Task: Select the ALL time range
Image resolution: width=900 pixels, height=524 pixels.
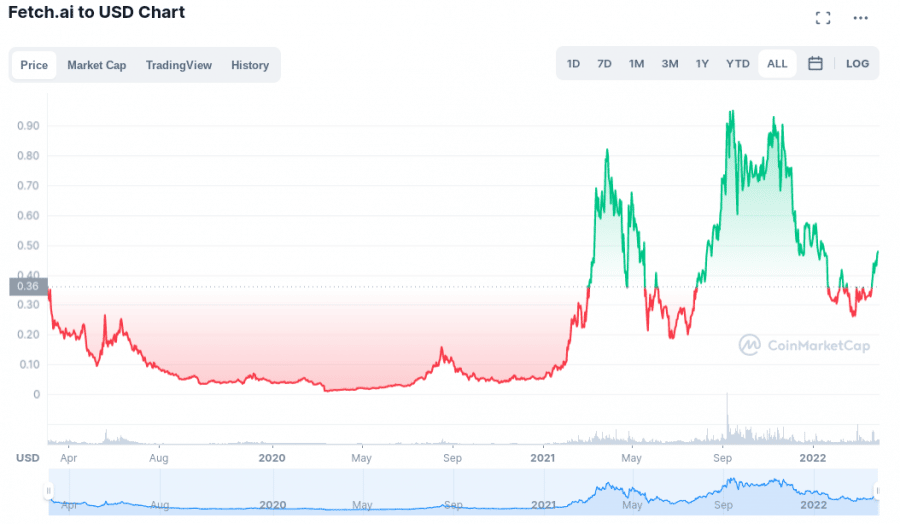Action: [x=777, y=64]
